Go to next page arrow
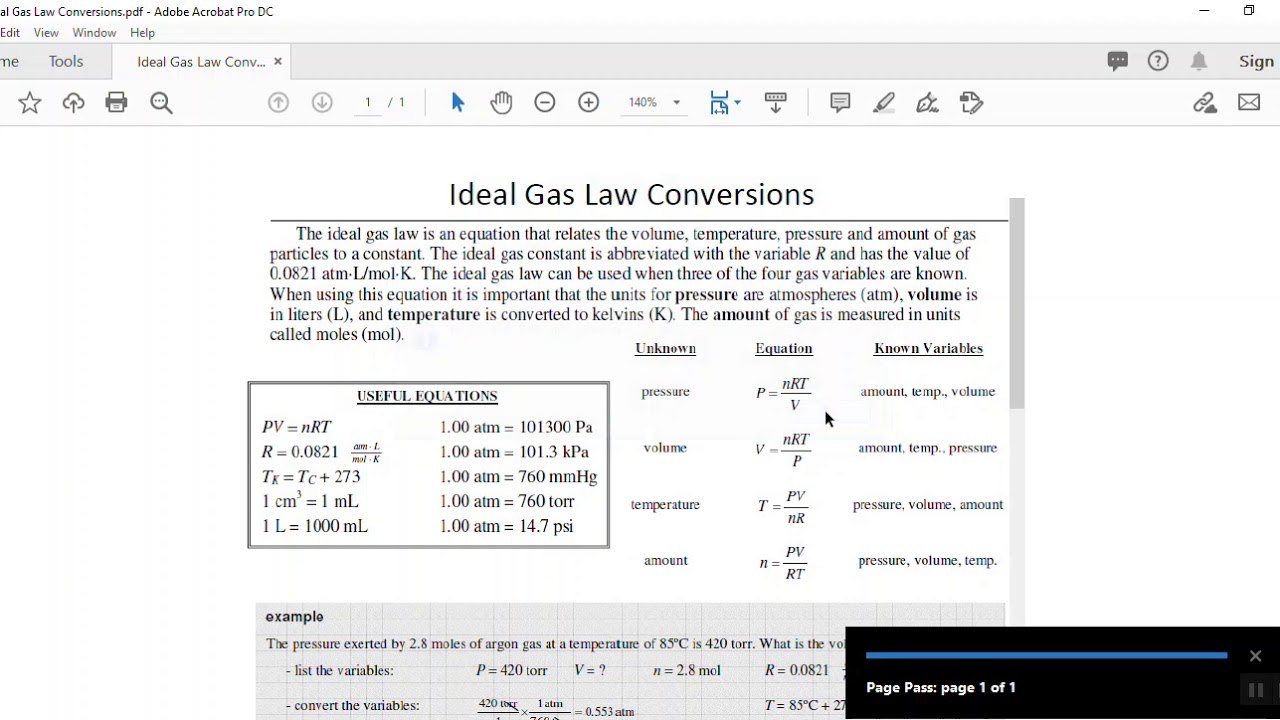The image size is (1280, 720). pos(322,102)
